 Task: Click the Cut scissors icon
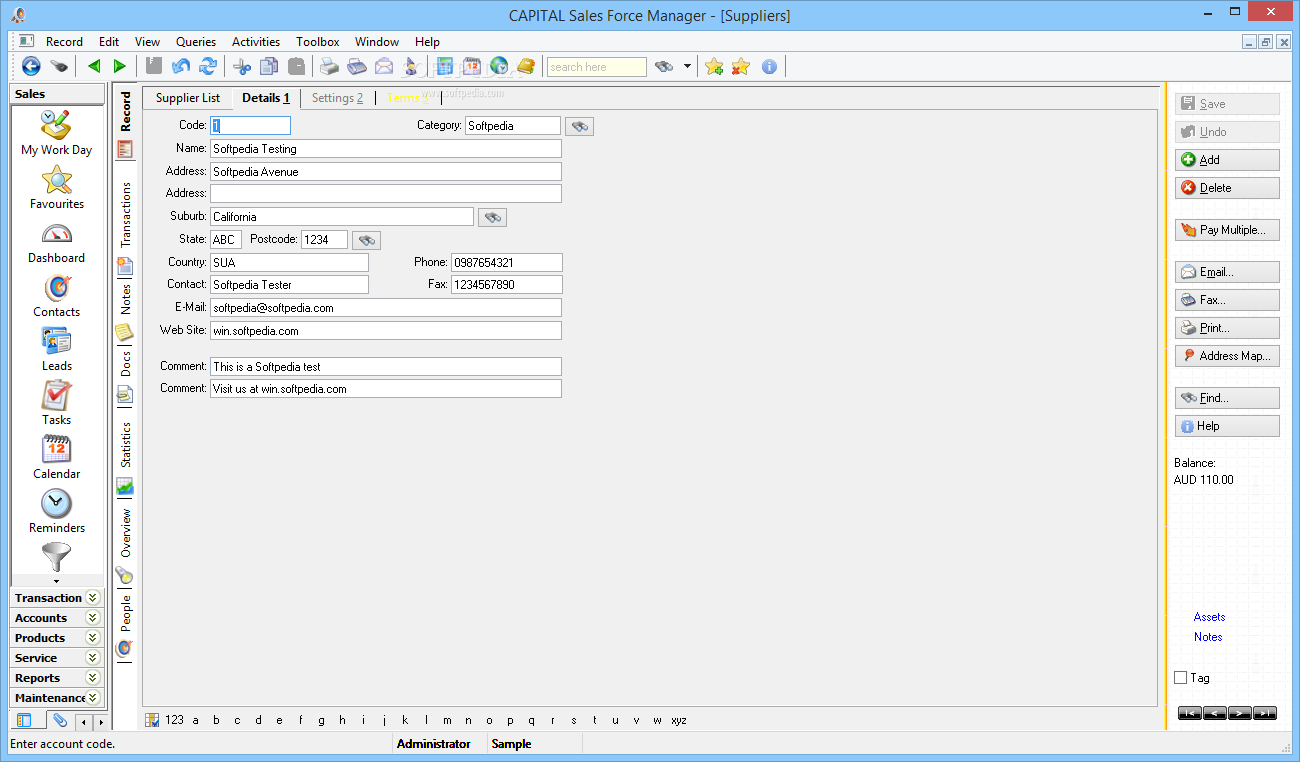(242, 66)
